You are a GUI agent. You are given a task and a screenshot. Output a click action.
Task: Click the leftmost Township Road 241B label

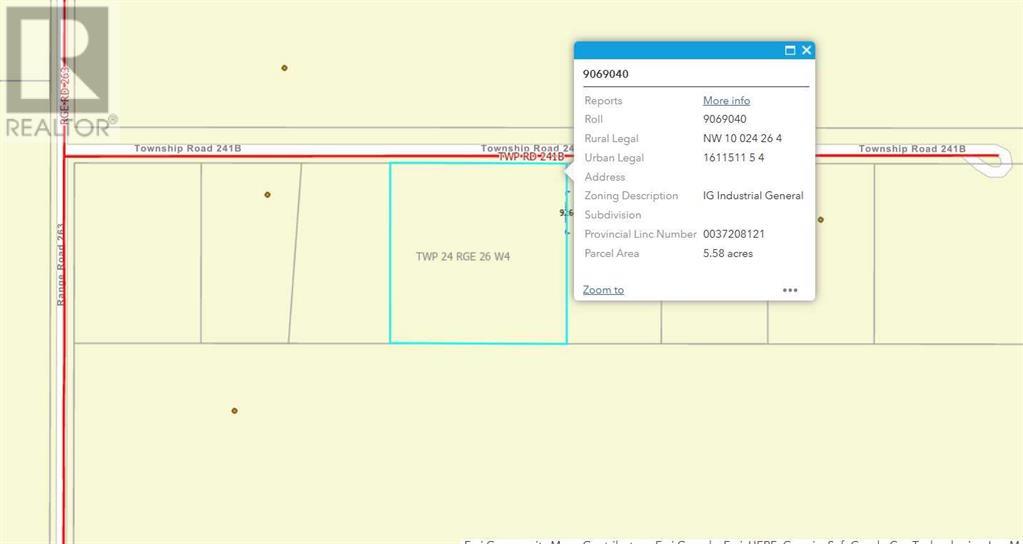pyautogui.click(x=188, y=149)
